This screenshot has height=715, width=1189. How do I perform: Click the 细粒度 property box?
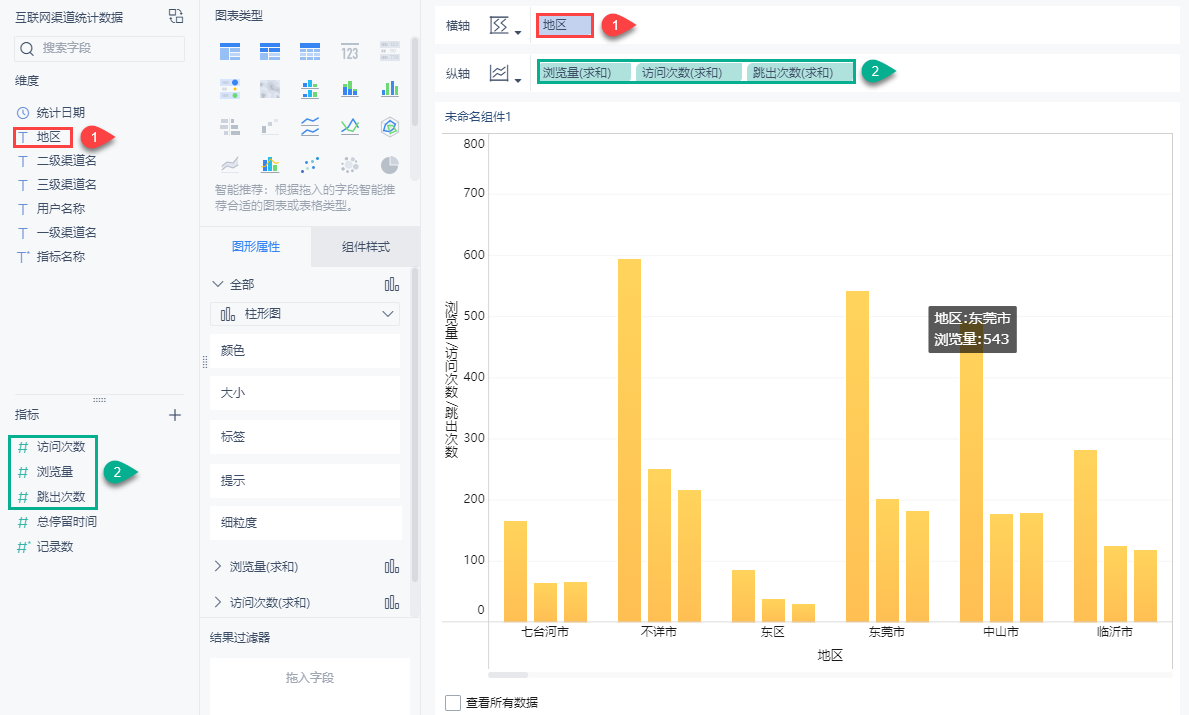point(305,522)
